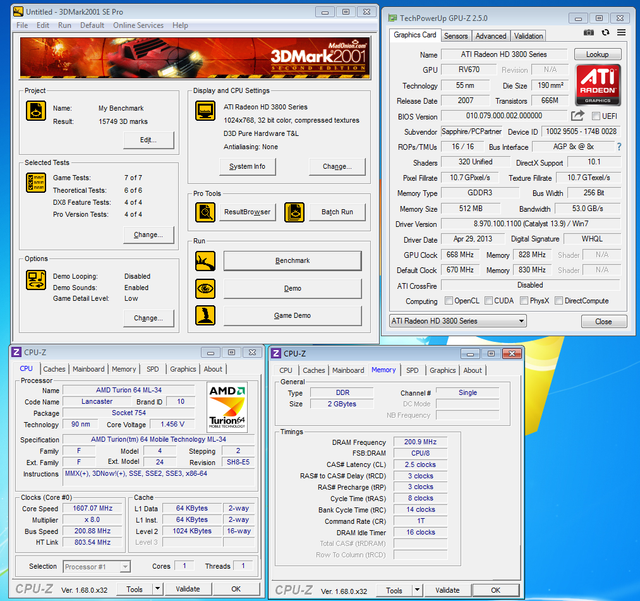Open the GPU-Z hamburger menu

(x=621, y=32)
